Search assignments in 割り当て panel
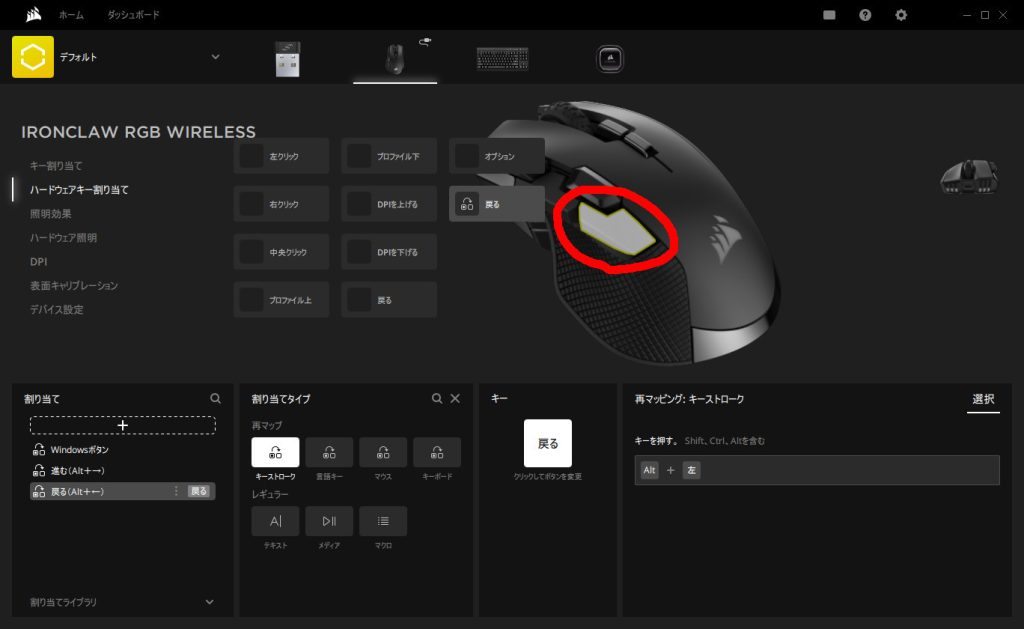Image resolution: width=1024 pixels, height=629 pixels. click(x=216, y=398)
